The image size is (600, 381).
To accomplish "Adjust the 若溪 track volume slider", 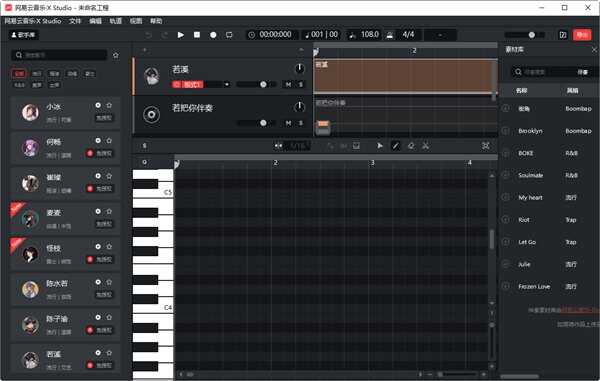I will [256, 85].
